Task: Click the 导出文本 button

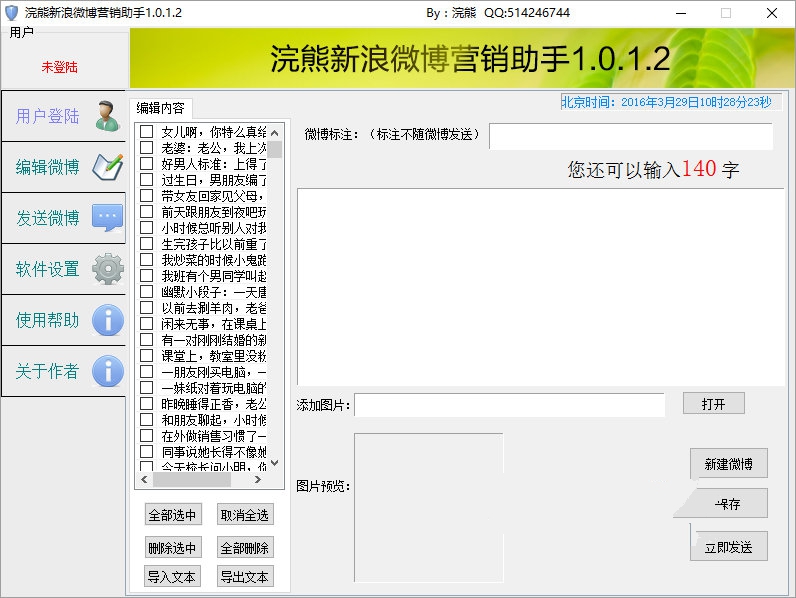Action: click(245, 577)
